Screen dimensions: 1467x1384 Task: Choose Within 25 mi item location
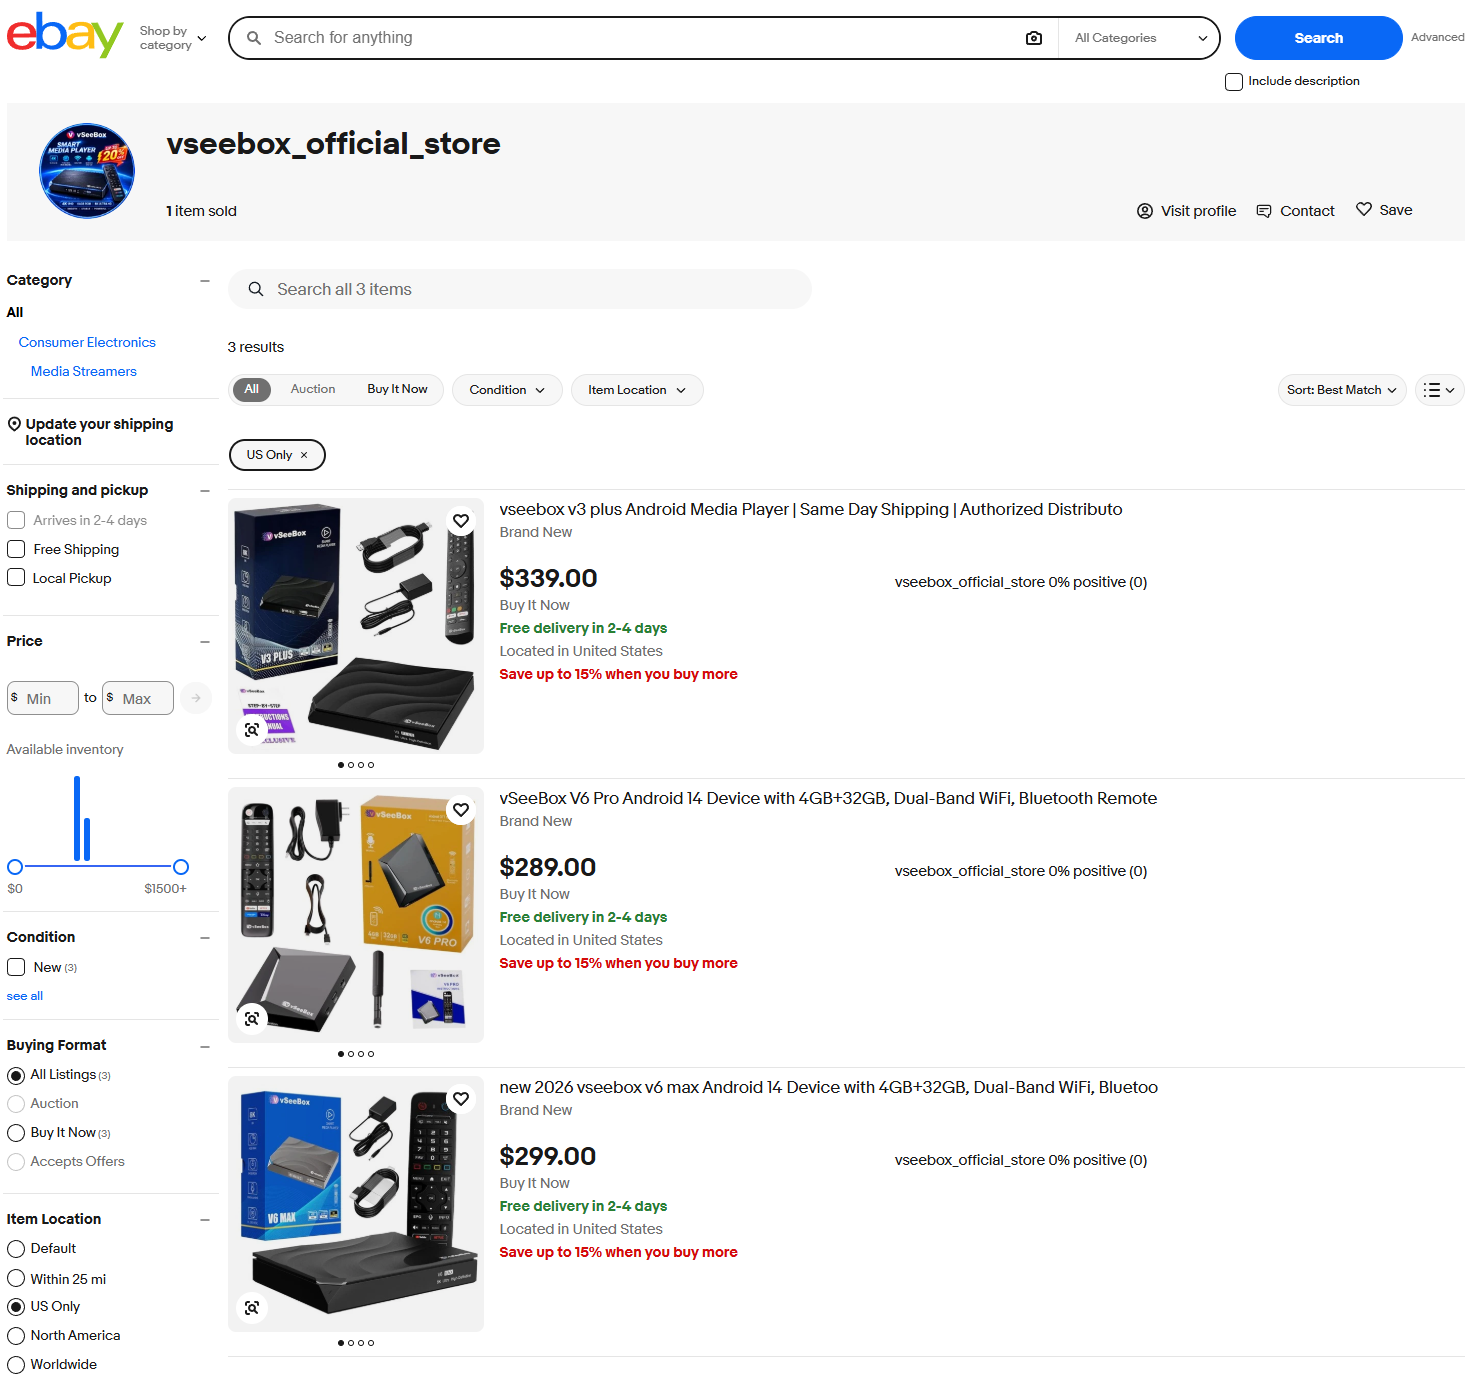click(16, 1279)
